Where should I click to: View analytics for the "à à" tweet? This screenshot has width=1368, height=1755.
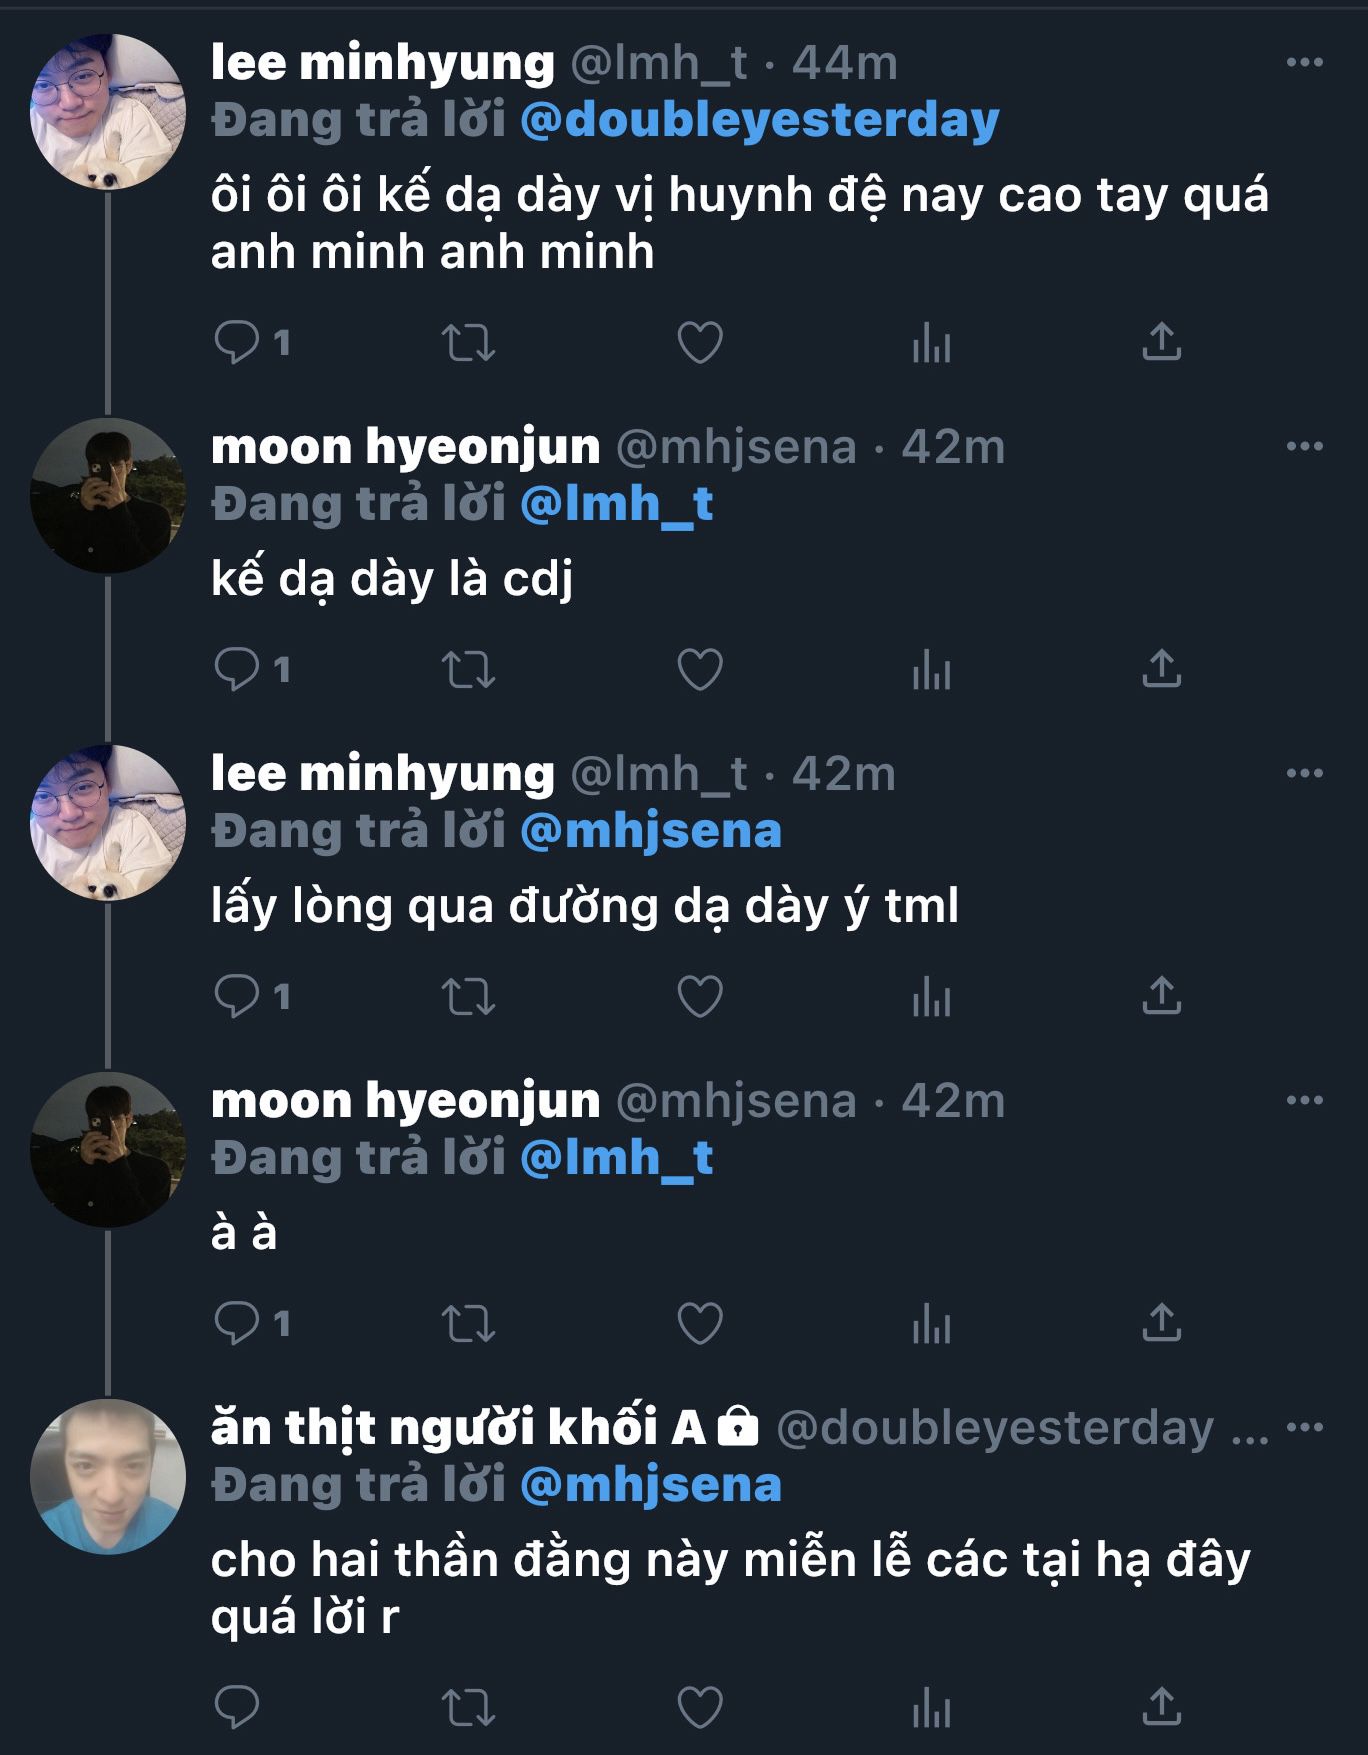click(x=931, y=1323)
